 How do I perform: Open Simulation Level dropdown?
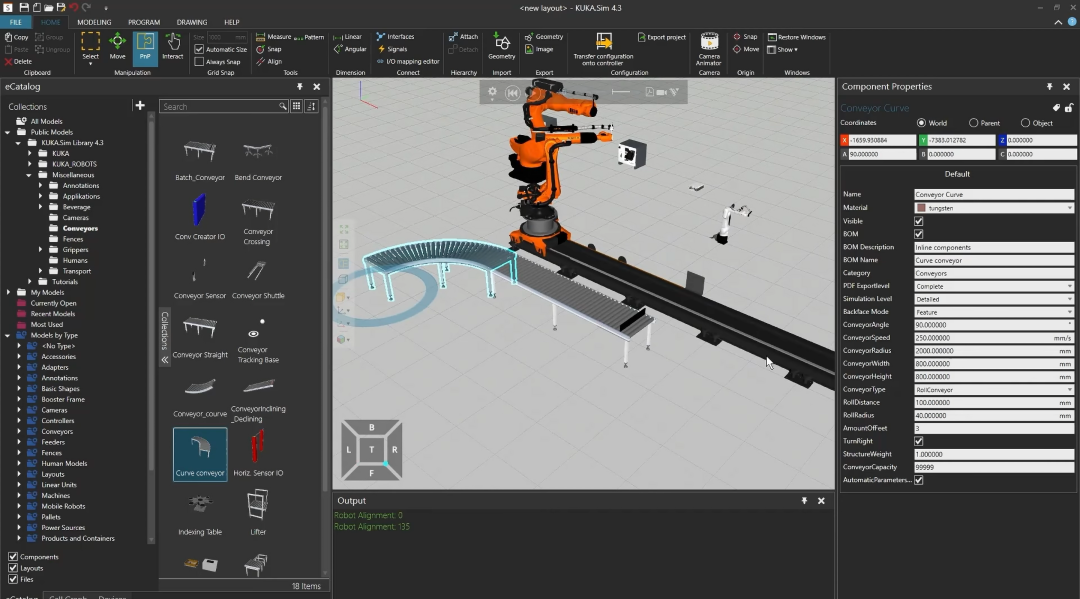pyautogui.click(x=994, y=299)
